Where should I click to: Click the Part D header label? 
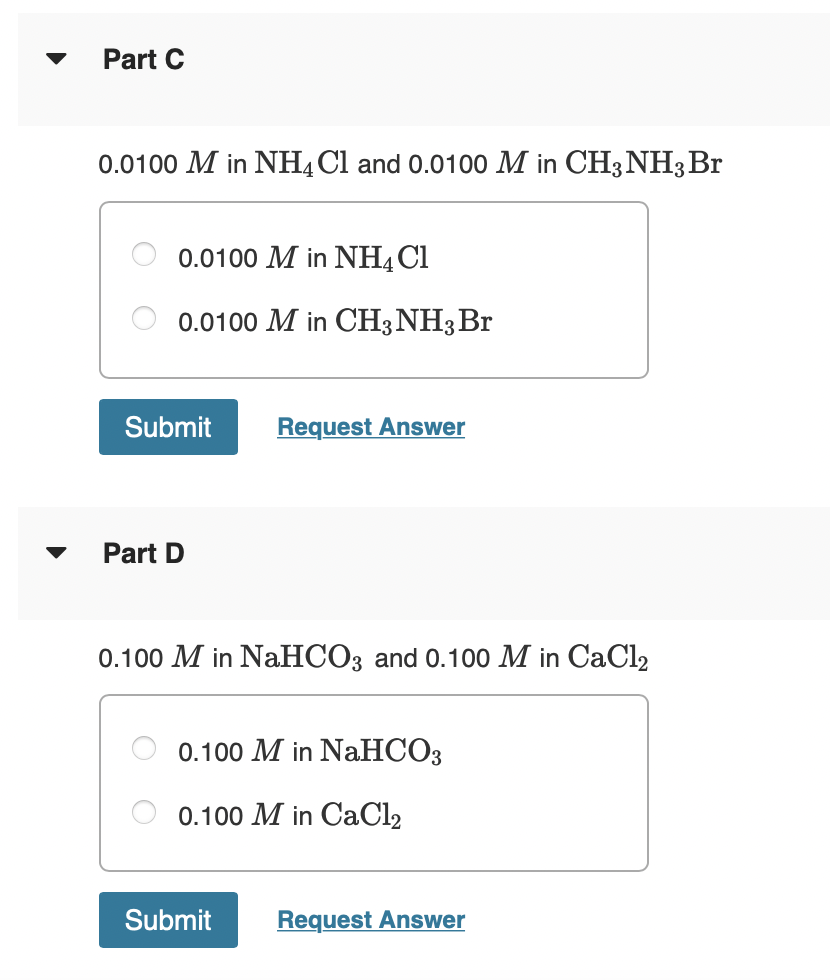[x=143, y=552]
